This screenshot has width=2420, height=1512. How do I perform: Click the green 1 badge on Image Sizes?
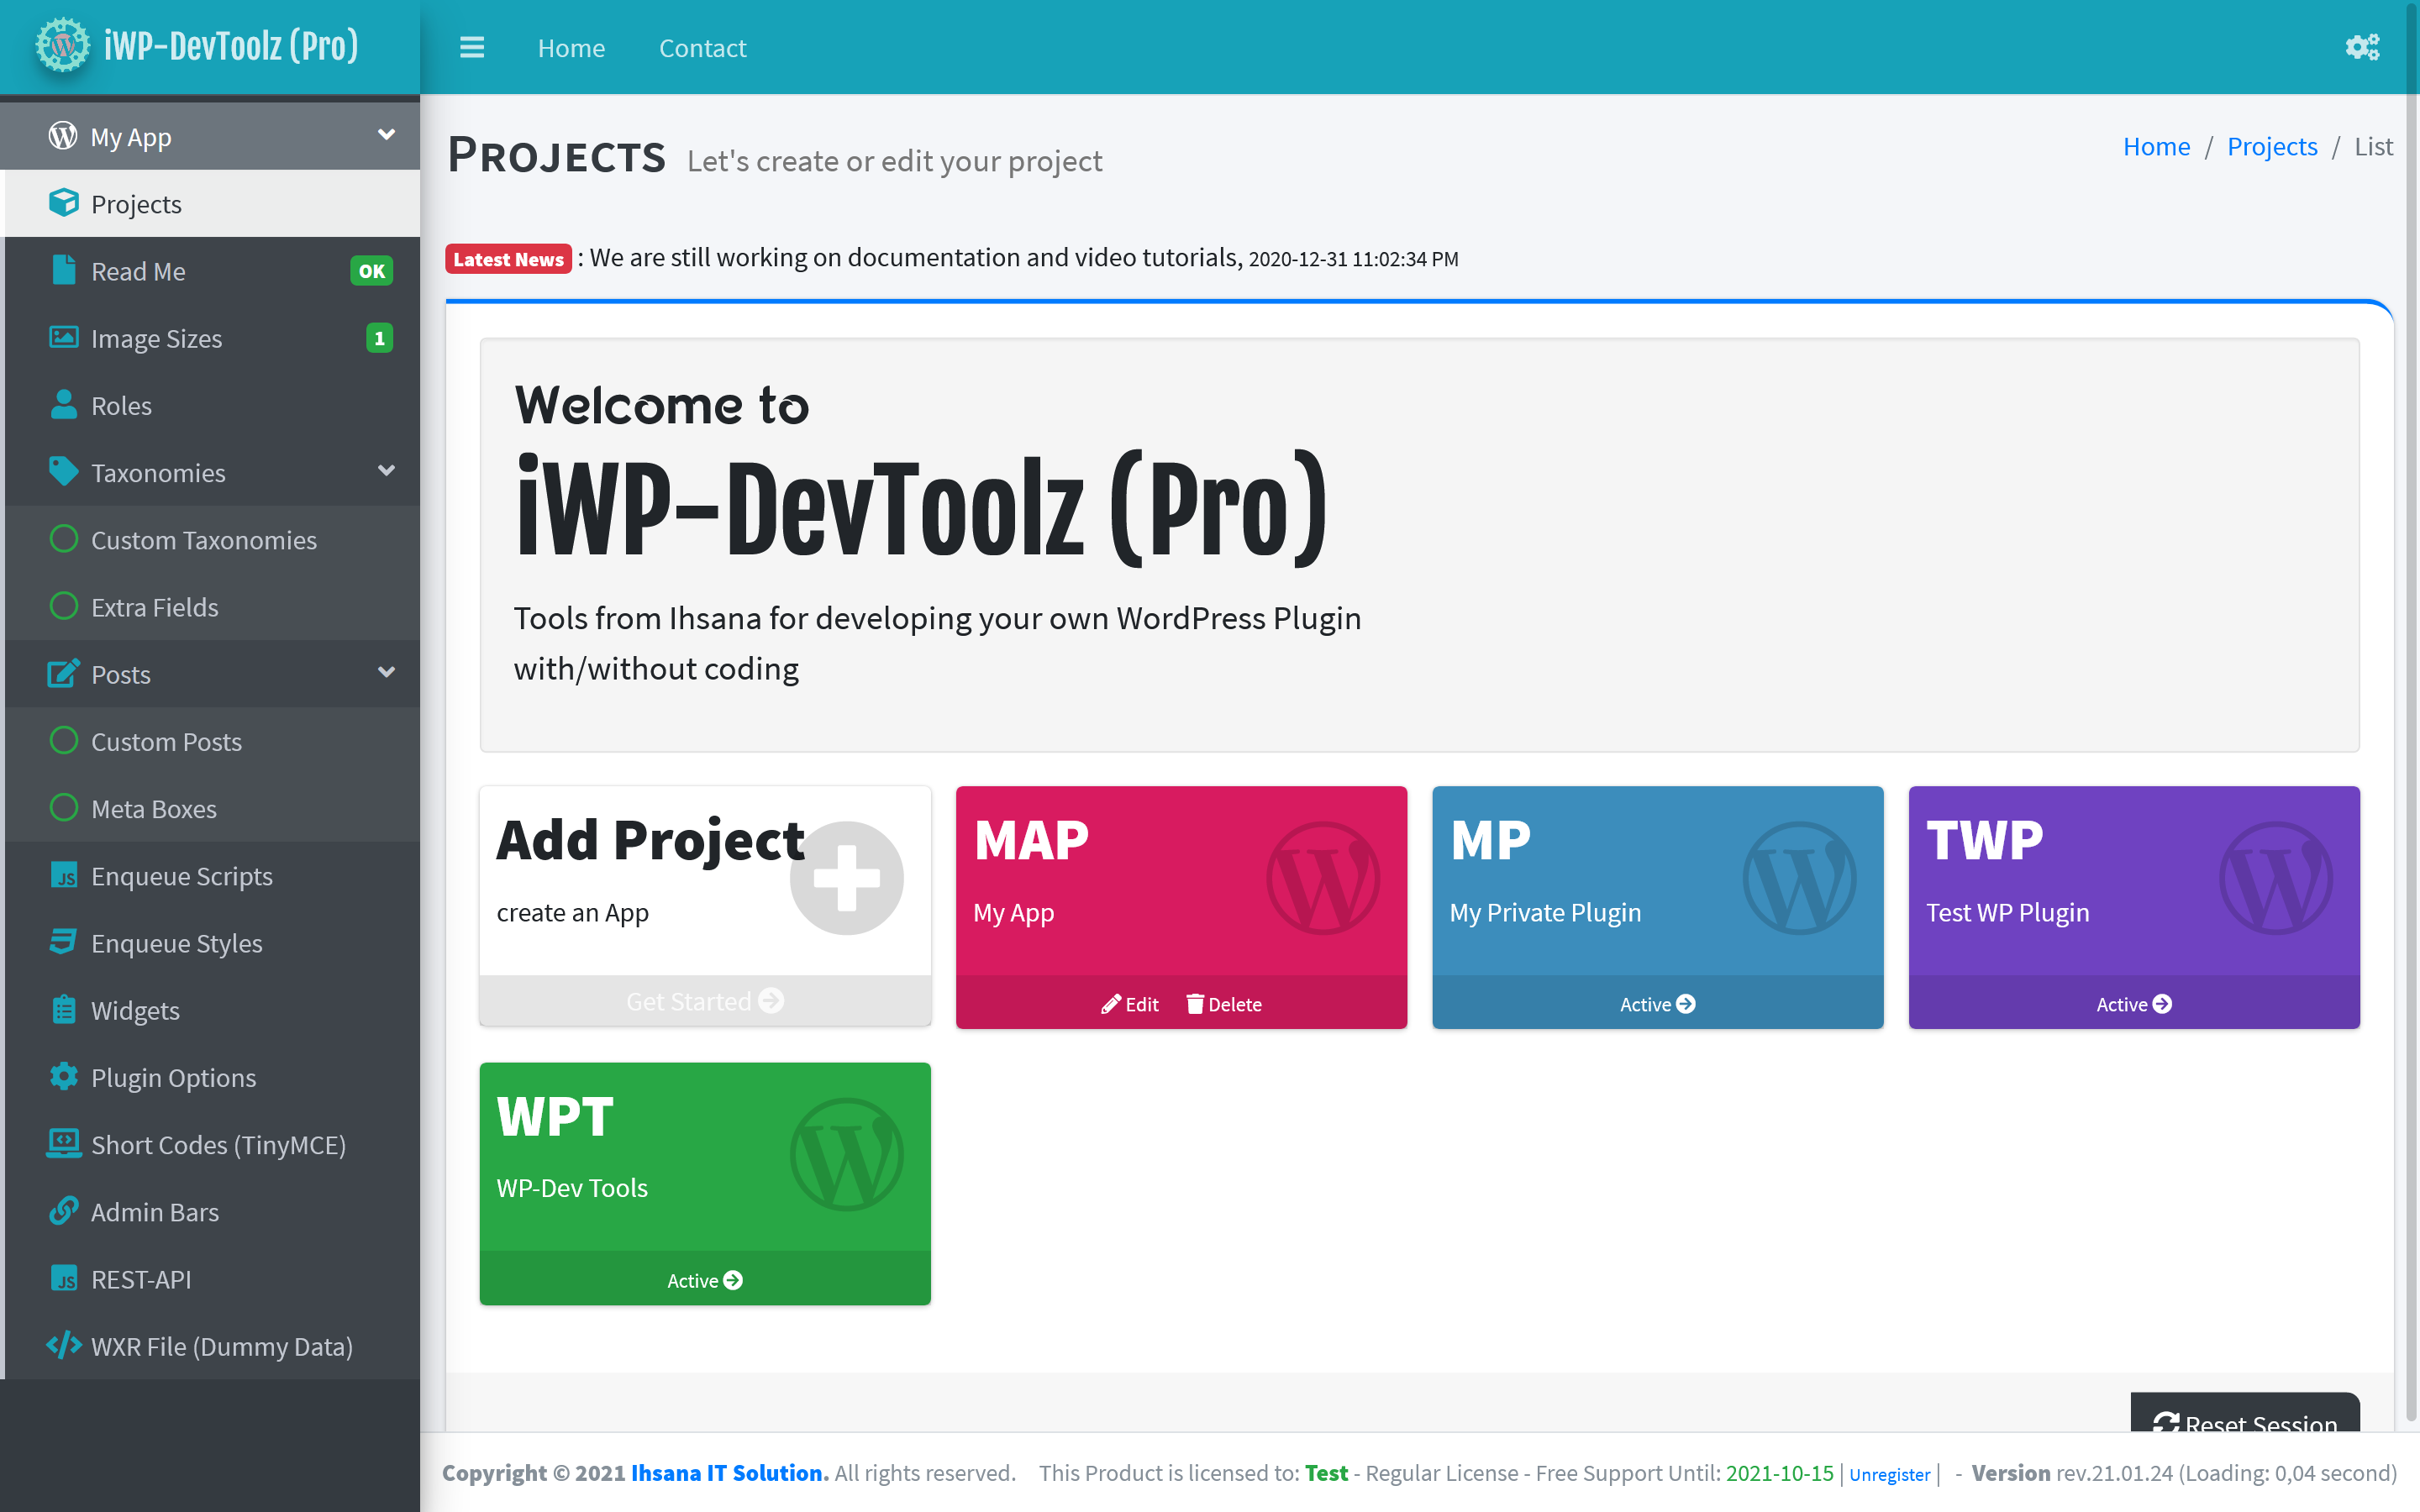coord(379,338)
